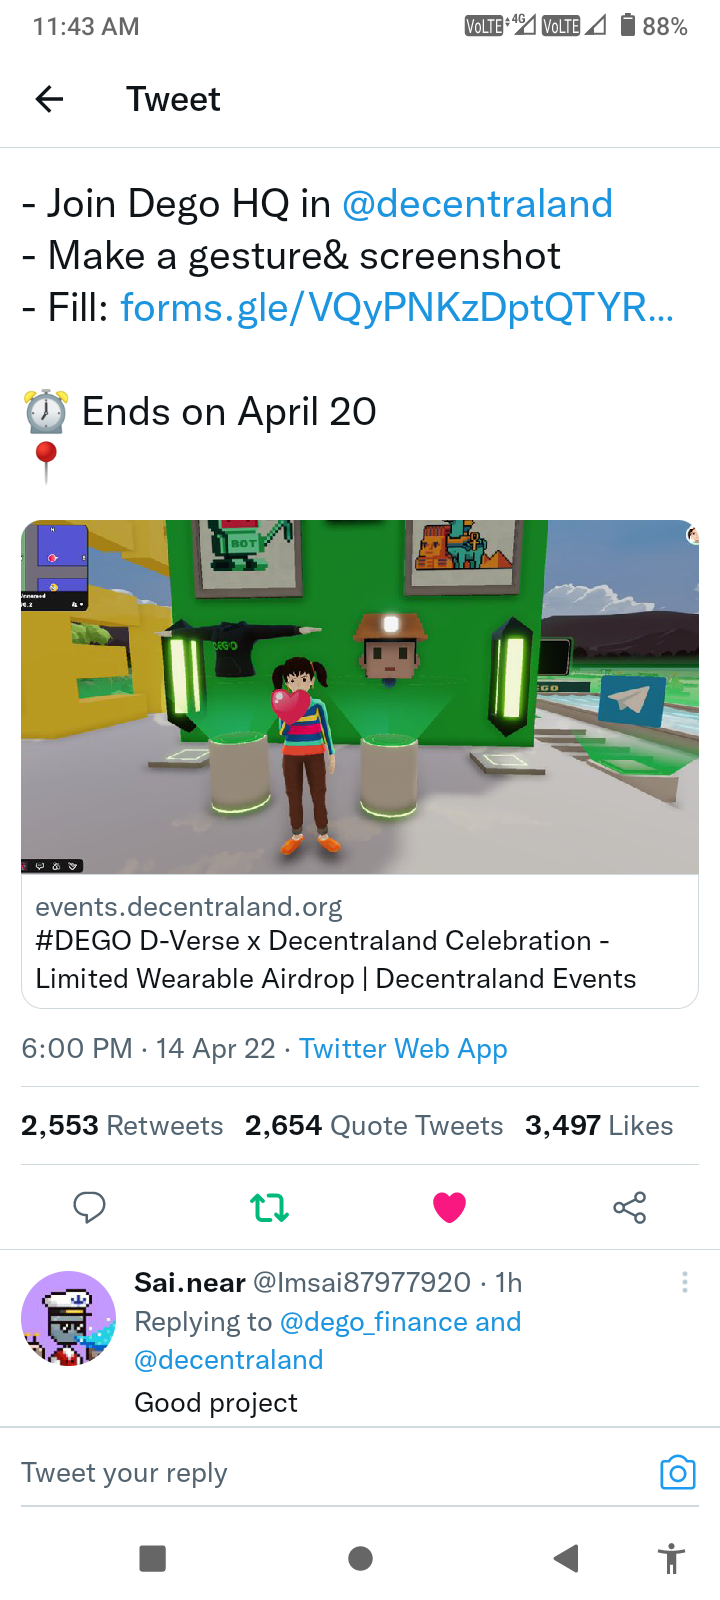This screenshot has height=1600, width=720.
Task: View the 2,553 Retweets list
Action: coord(122,1126)
